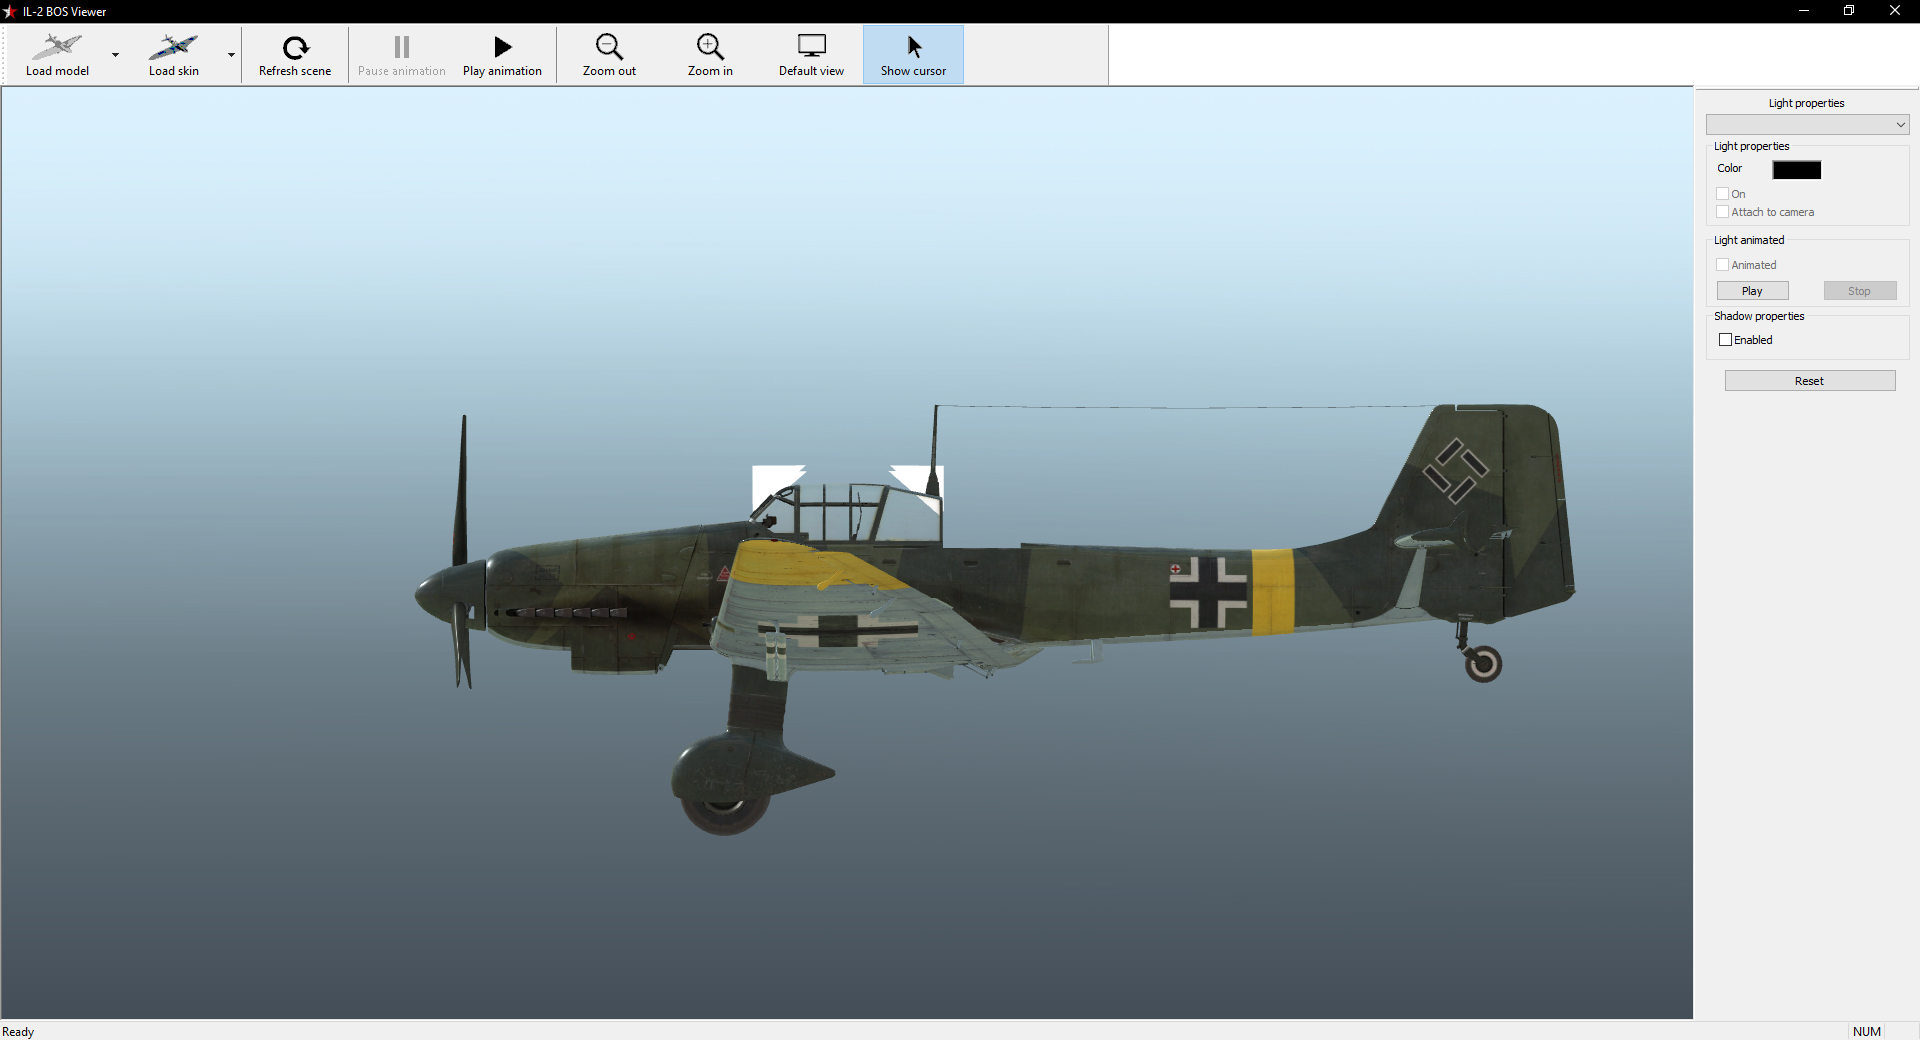Toggle the light On checkbox
The height and width of the screenshot is (1040, 1920).
[1723, 194]
